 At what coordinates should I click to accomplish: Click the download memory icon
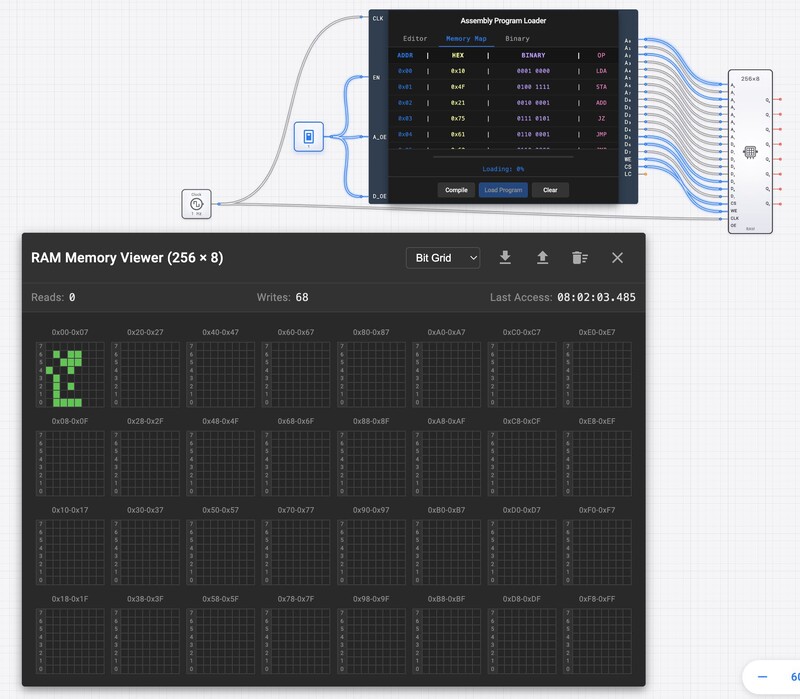(505, 258)
